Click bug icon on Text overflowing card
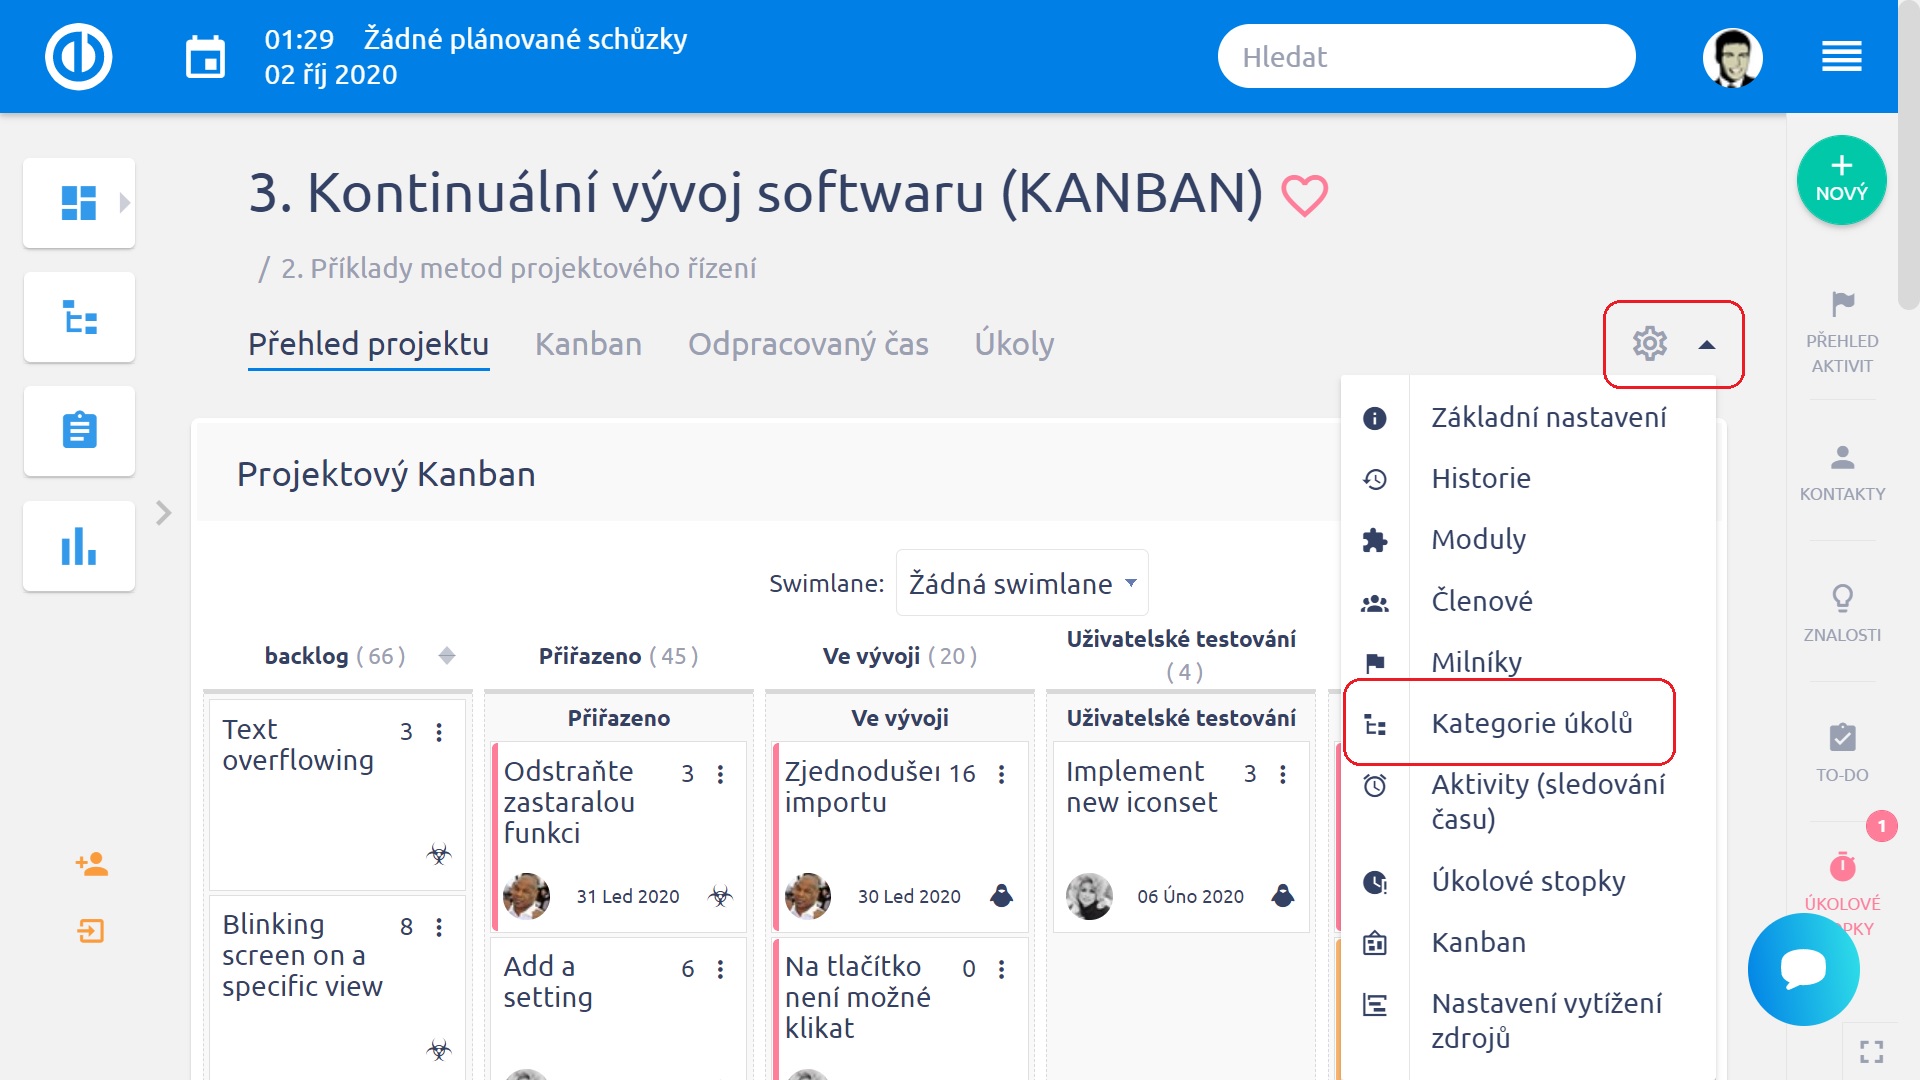1920x1080 pixels. pos(439,854)
